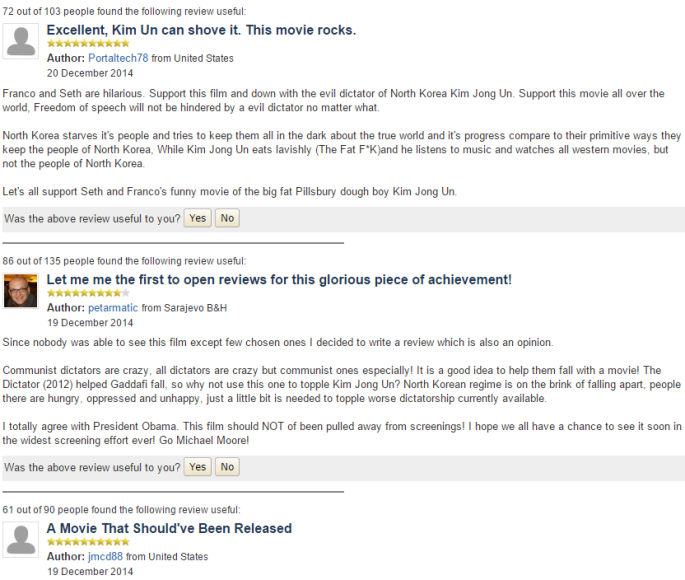Viewport: 685px width, 580px height.
Task: Vote Yes on petarmatic's review usefulness
Action: pos(198,467)
